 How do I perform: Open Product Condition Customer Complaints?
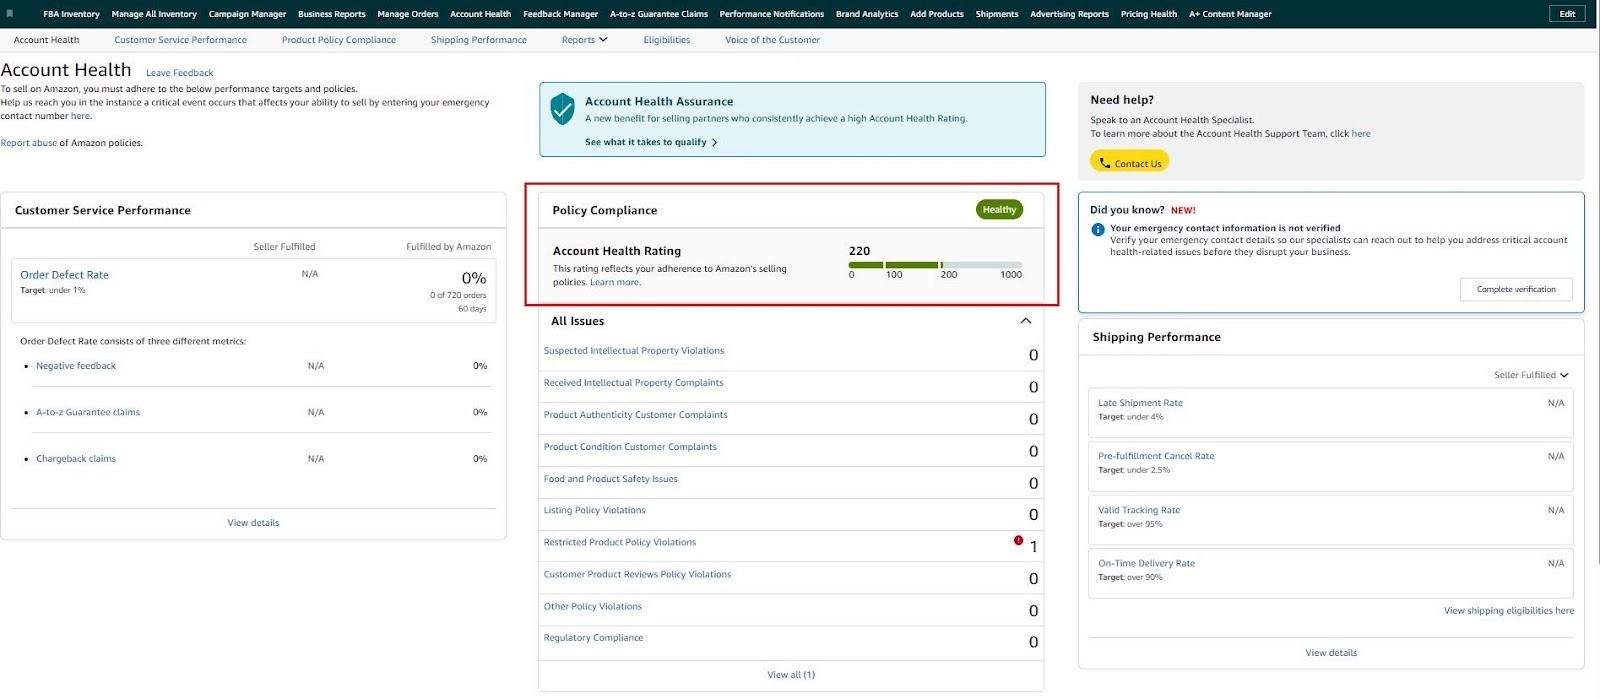pyautogui.click(x=630, y=447)
